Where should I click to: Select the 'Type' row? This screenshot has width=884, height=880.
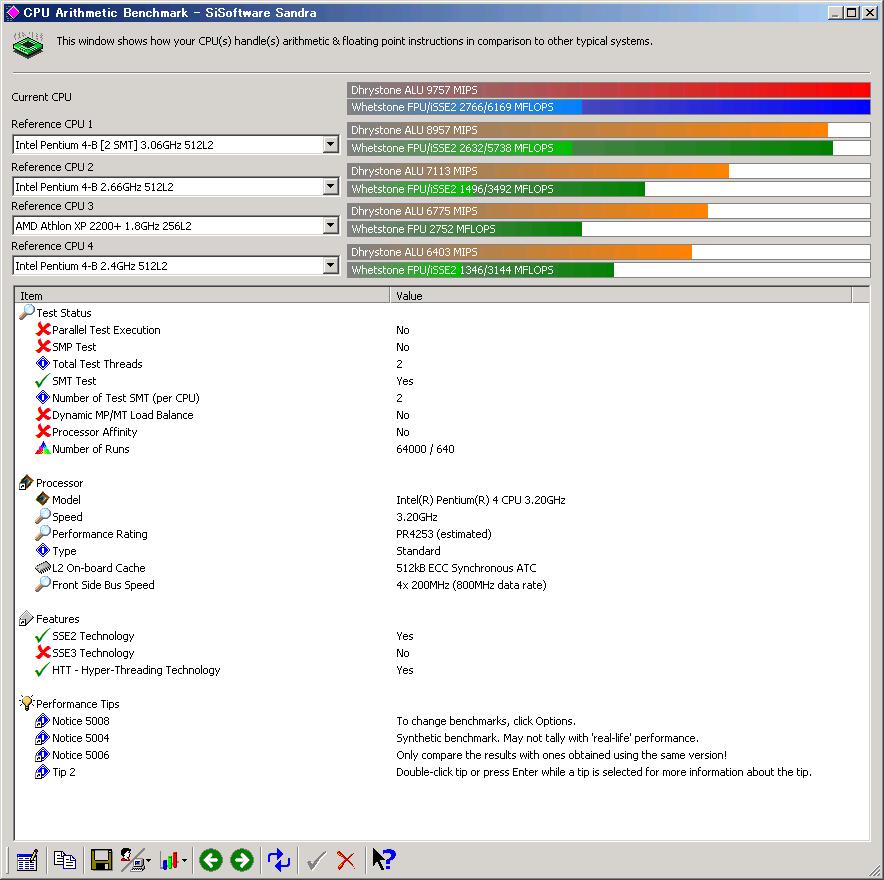pos(56,551)
